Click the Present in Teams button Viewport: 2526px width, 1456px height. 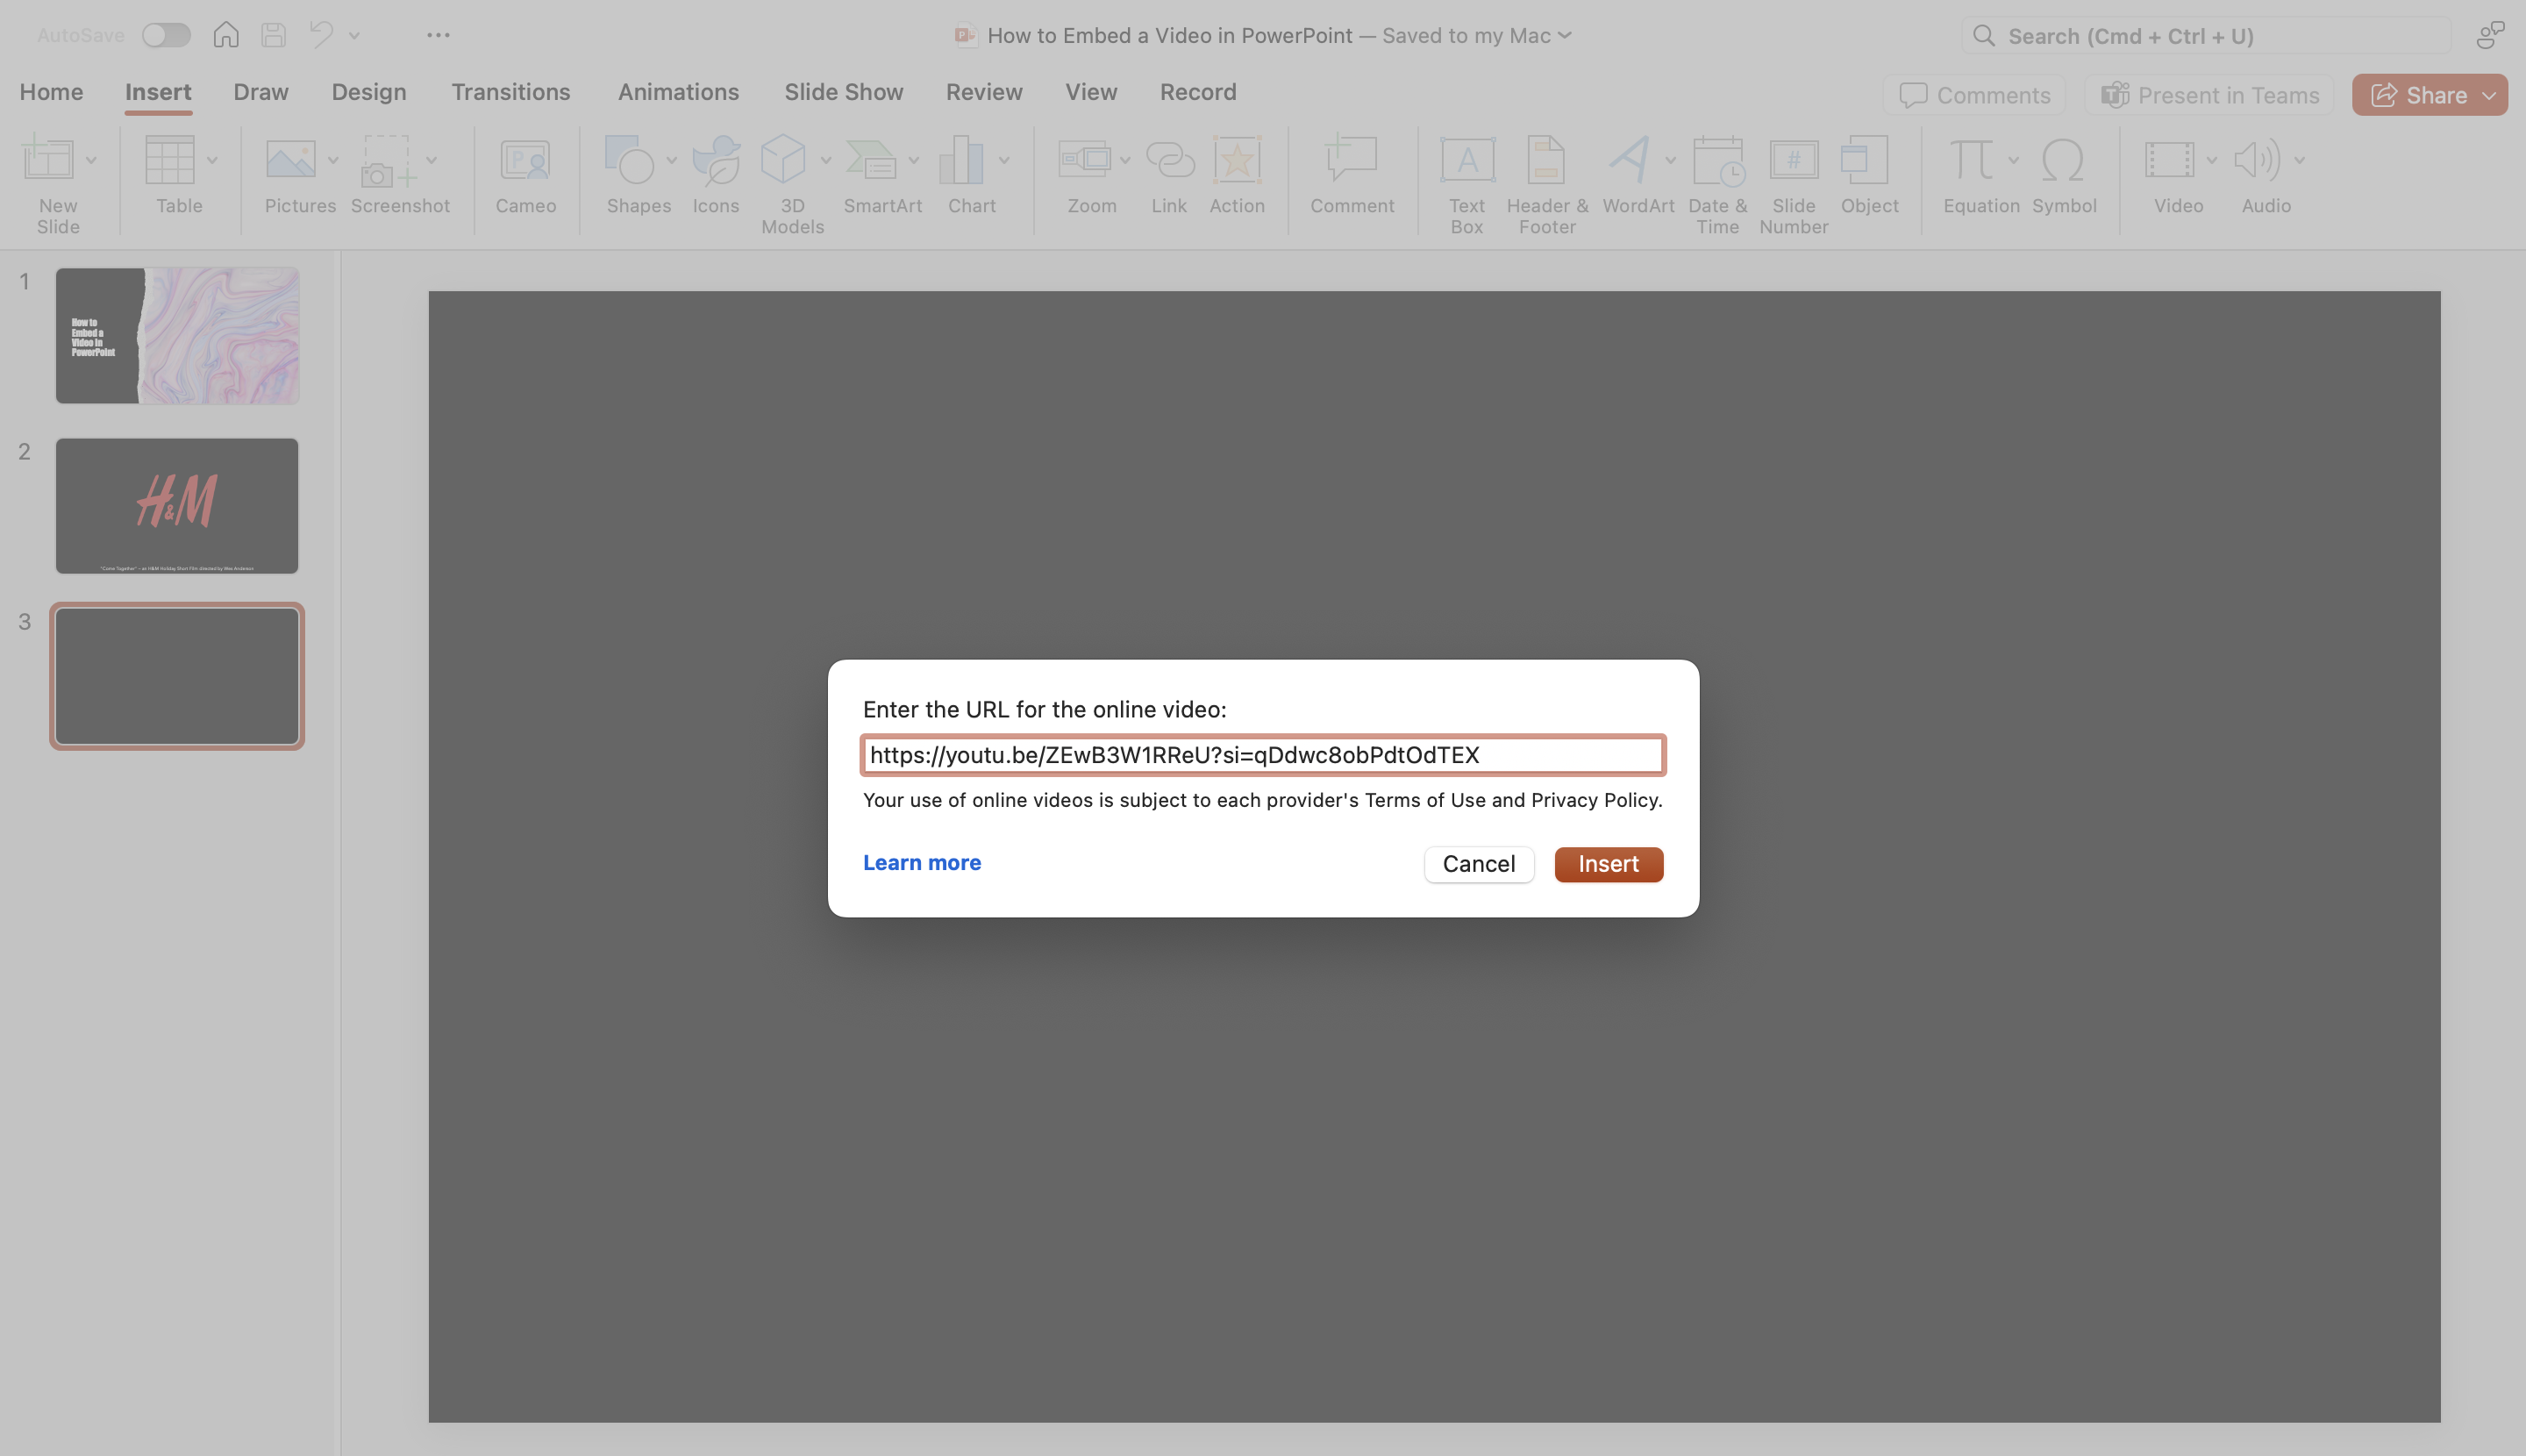[2209, 95]
